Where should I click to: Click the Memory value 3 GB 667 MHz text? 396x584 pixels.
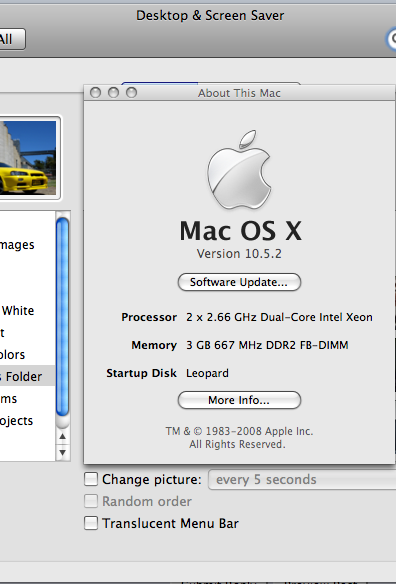267,345
